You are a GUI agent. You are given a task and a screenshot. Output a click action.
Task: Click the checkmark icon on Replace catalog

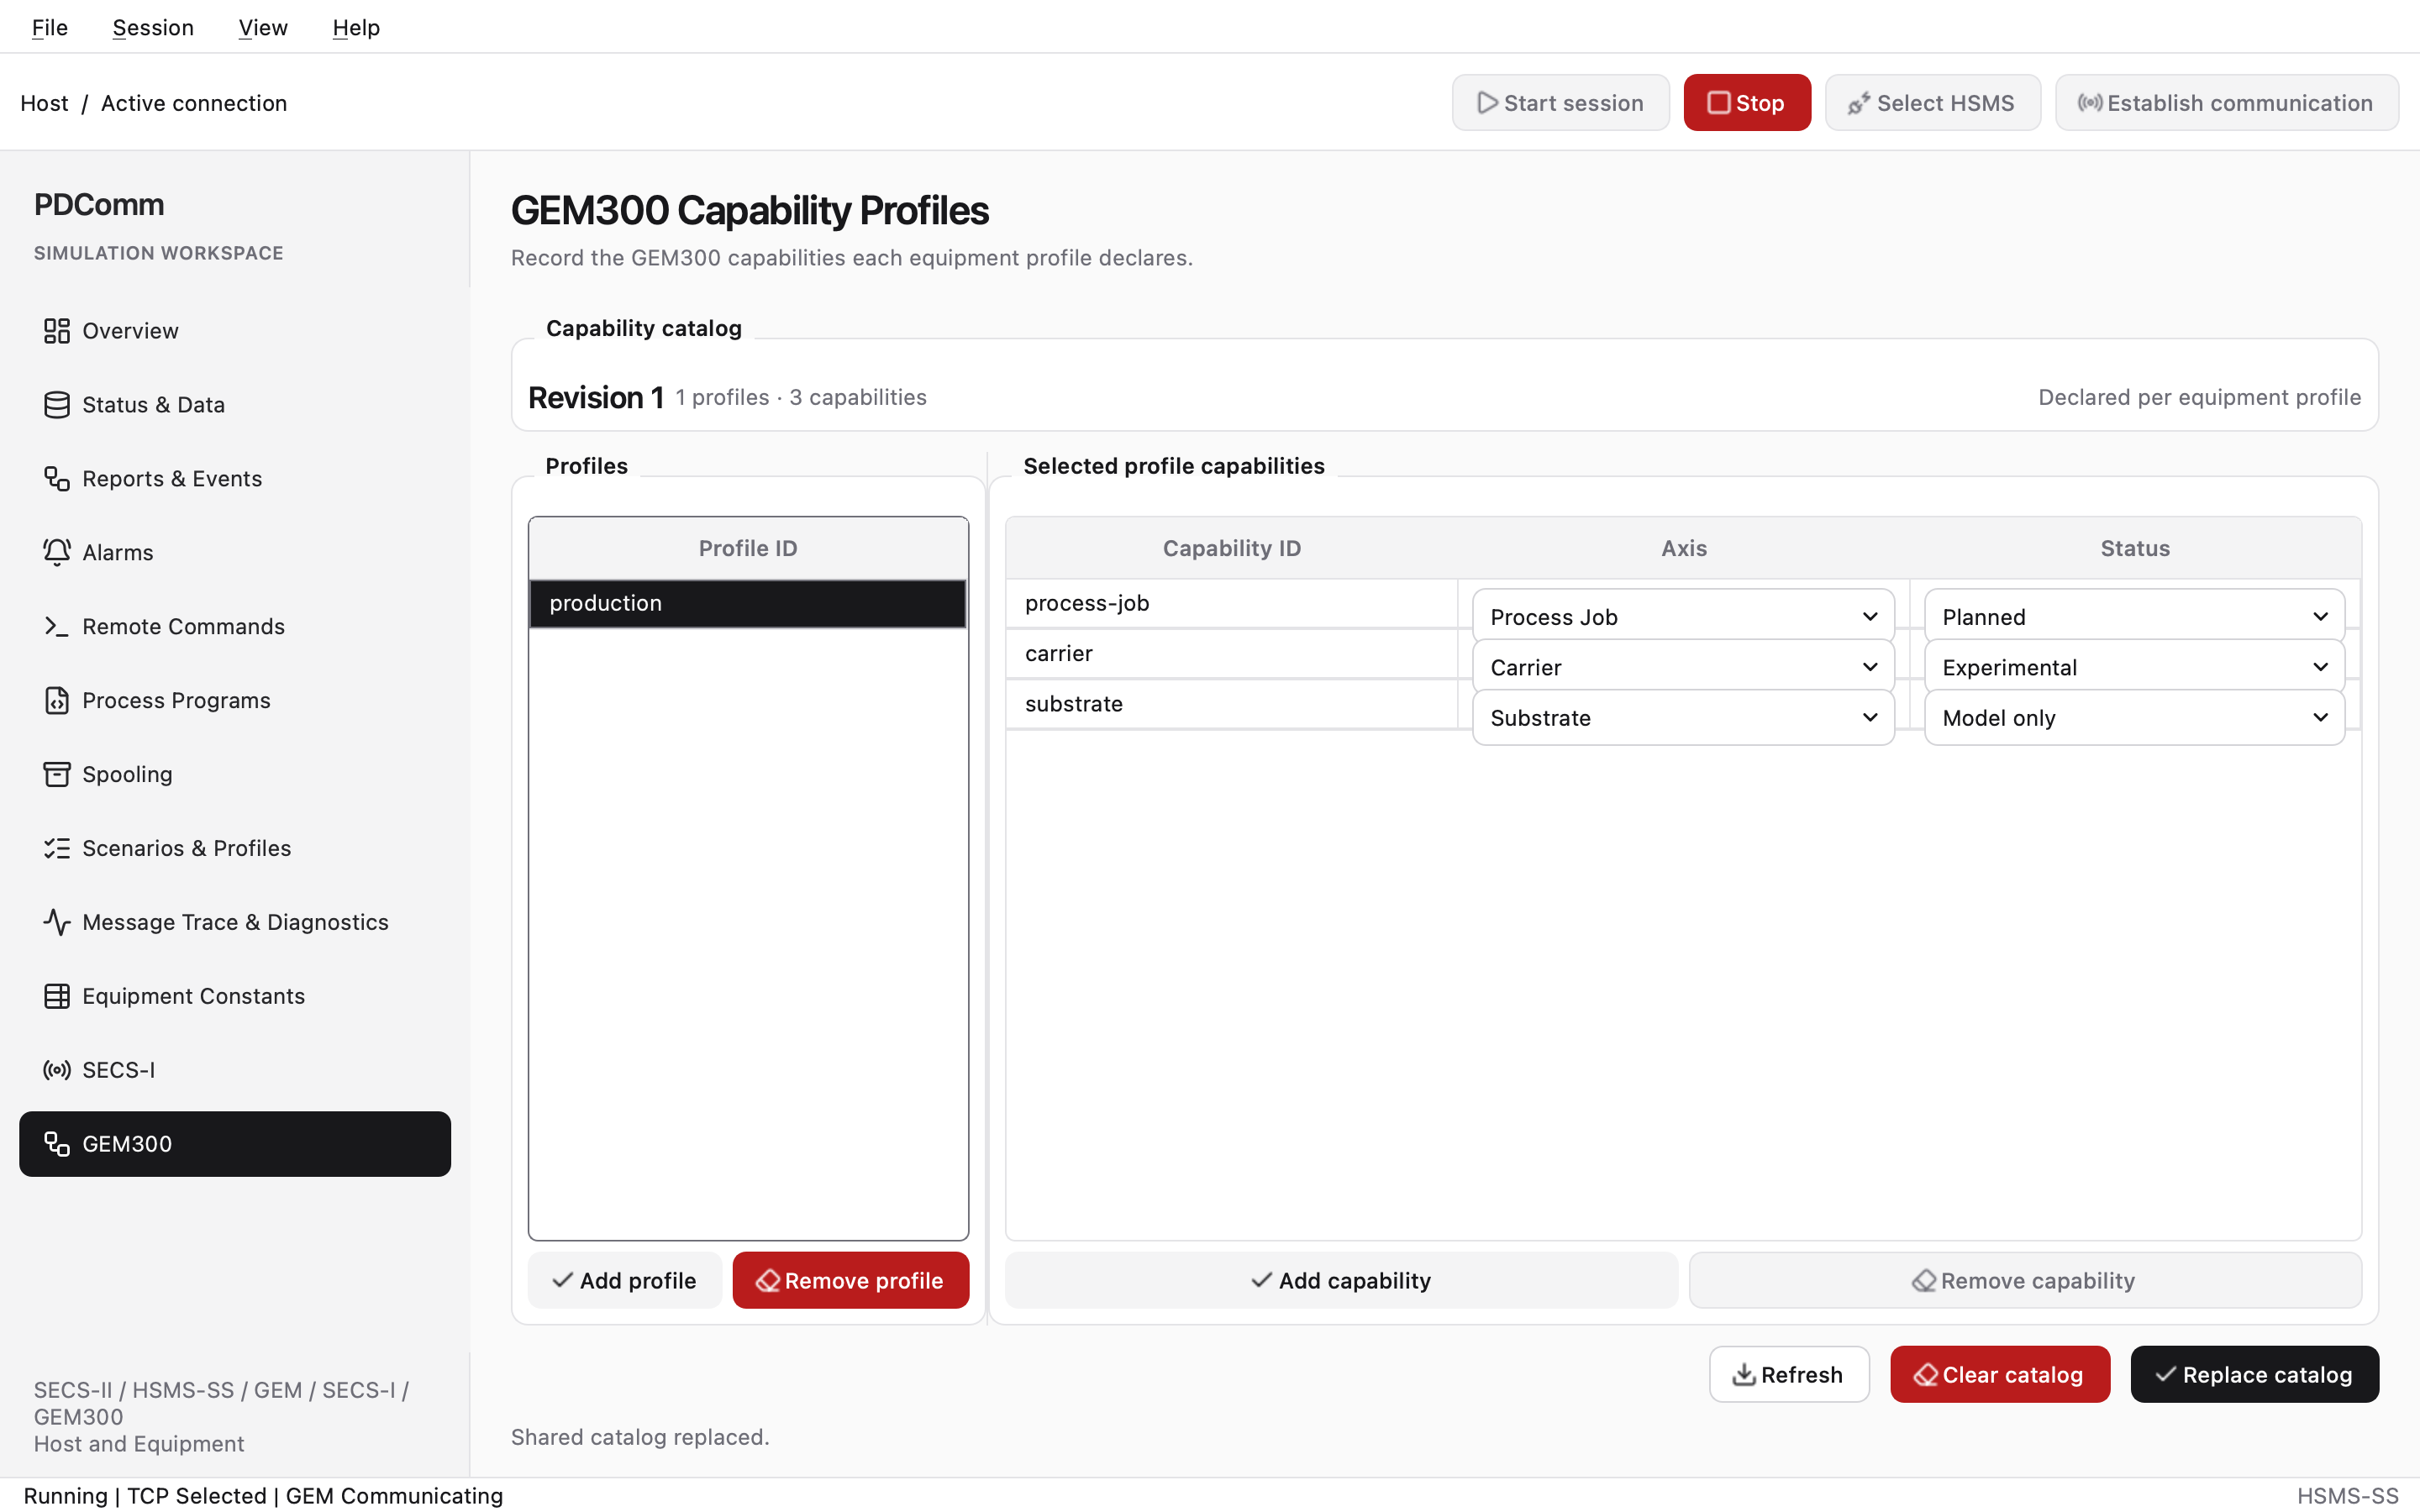2166,1375
